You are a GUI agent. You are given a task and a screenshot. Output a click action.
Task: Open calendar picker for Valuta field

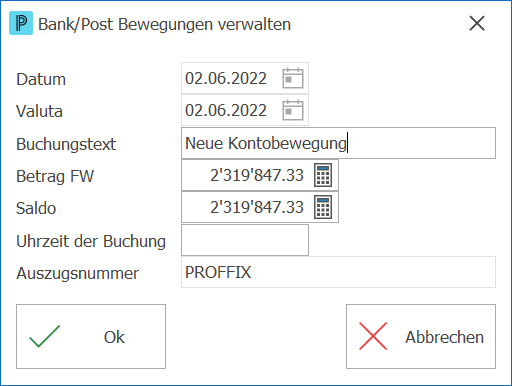point(293,110)
